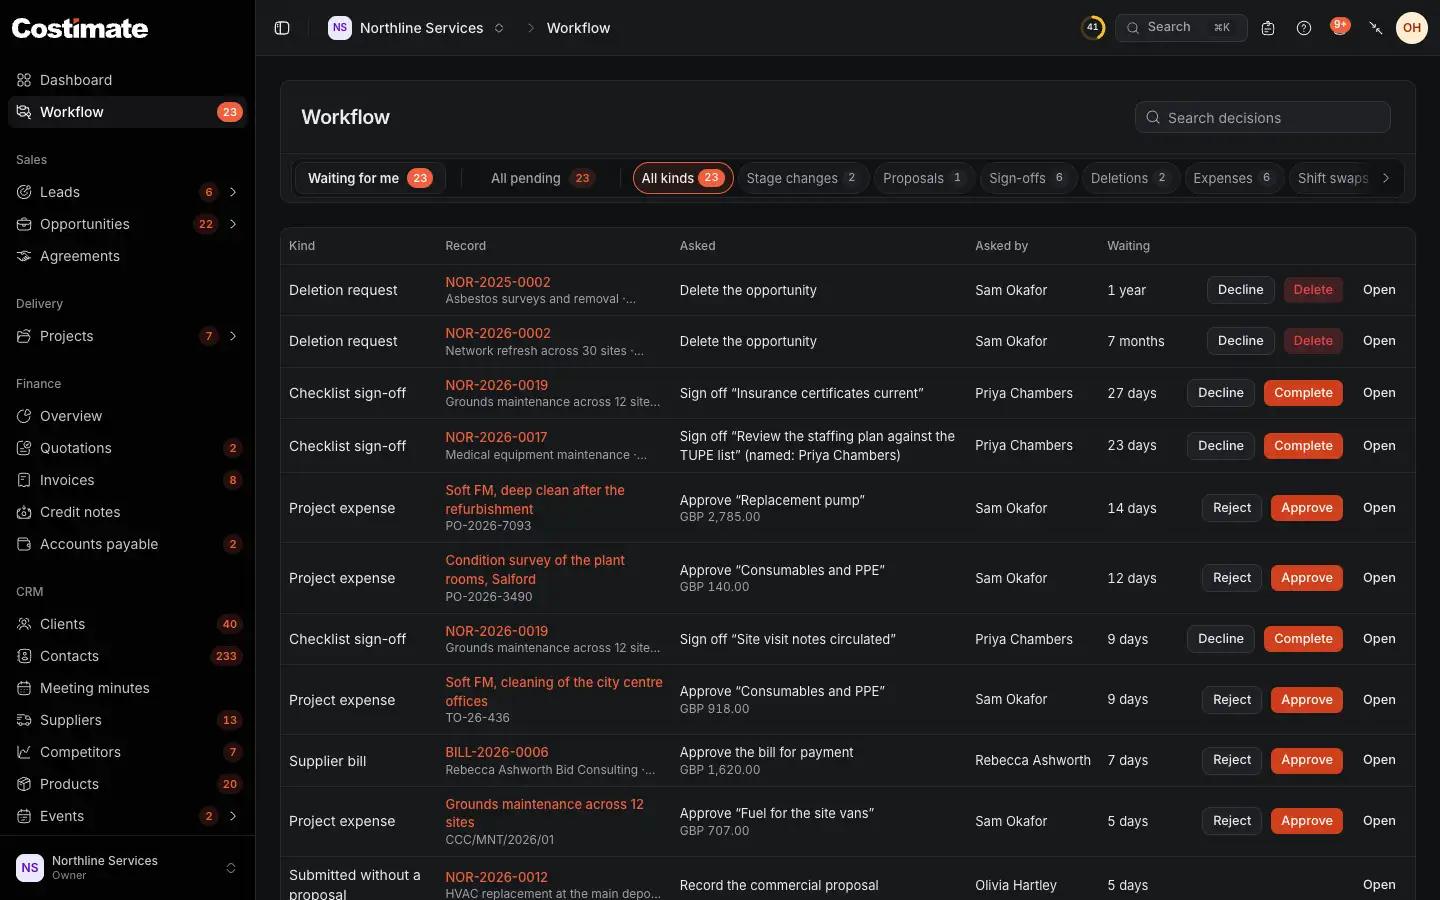Open Credit notes in the sidebar
The image size is (1440, 900).
click(x=127, y=512)
